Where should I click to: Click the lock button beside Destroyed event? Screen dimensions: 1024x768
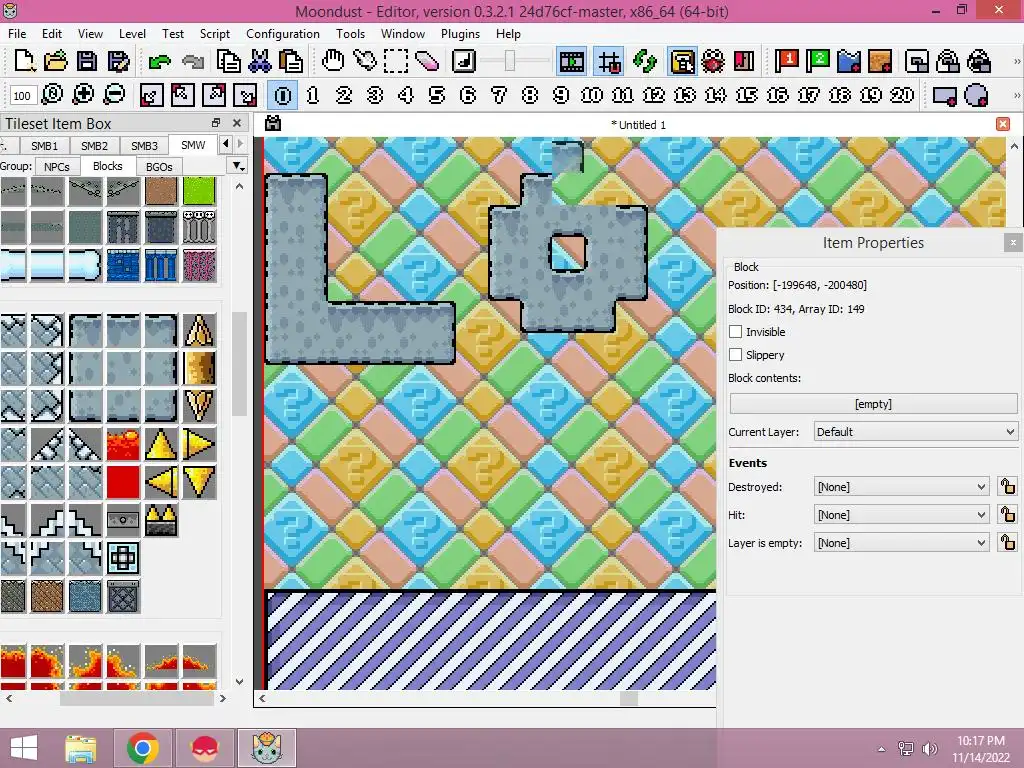1008,487
